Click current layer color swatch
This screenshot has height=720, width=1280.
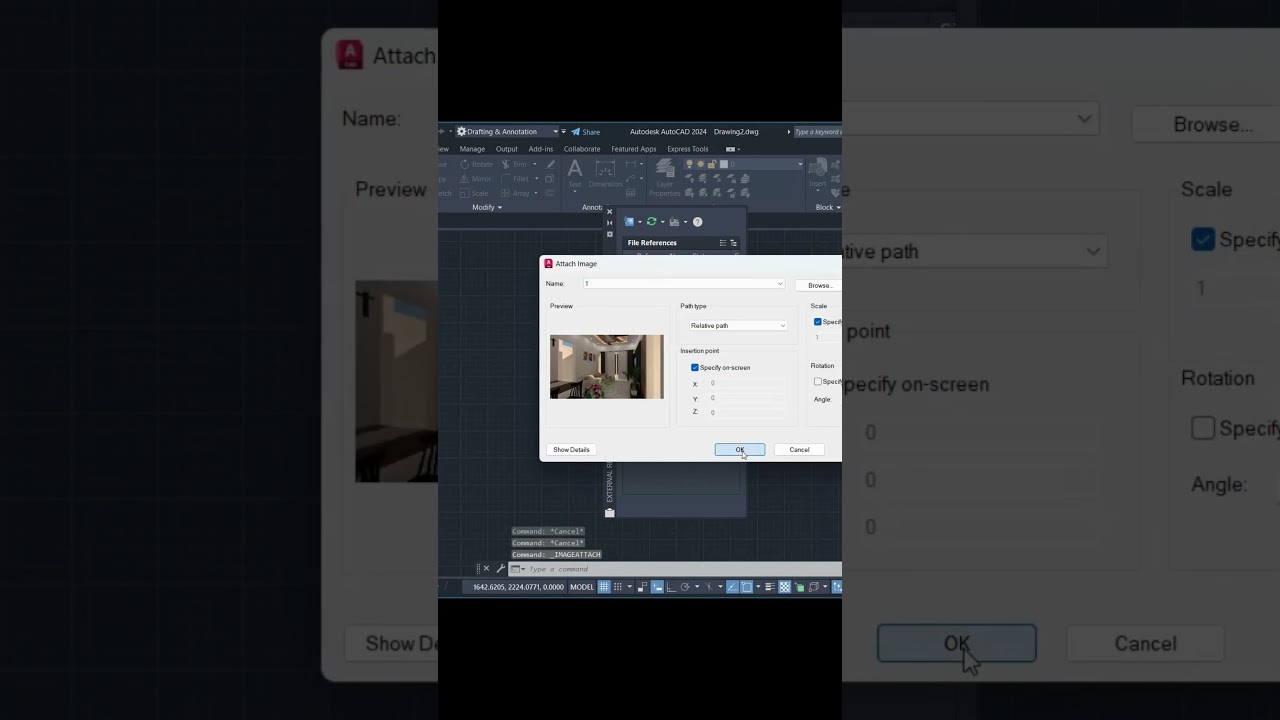pyautogui.click(x=724, y=164)
